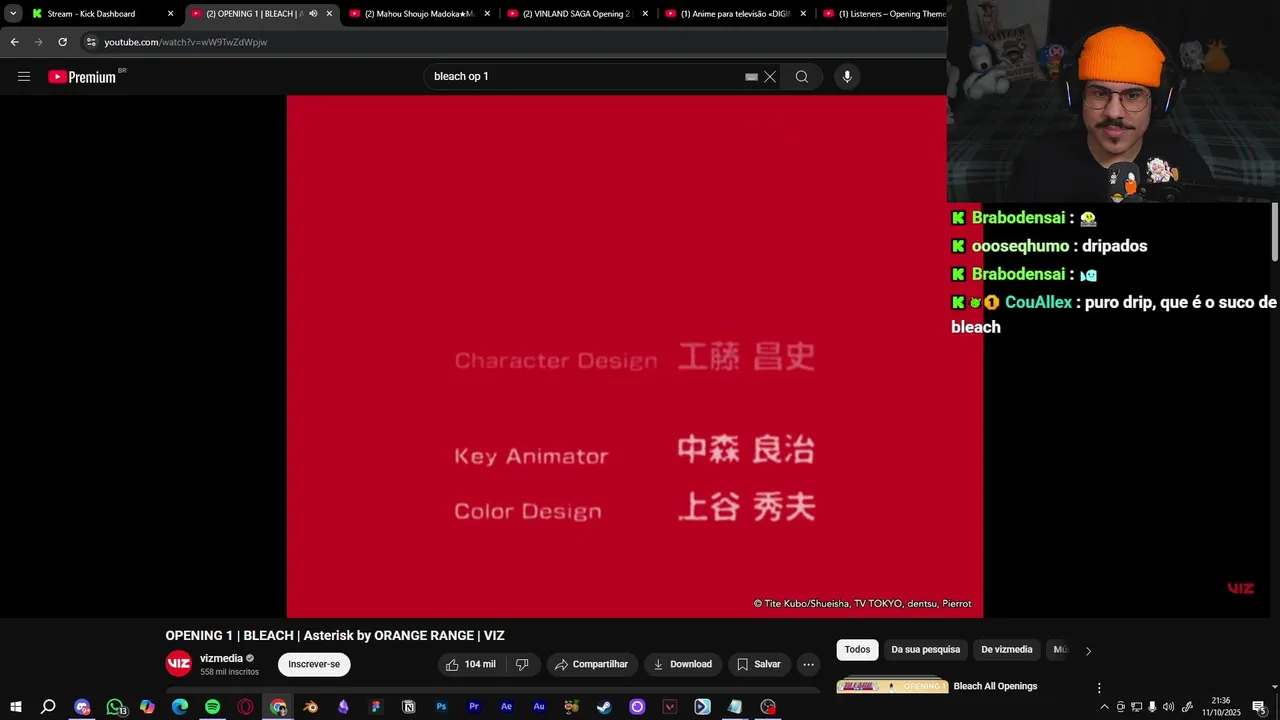The height and width of the screenshot is (720, 1280).
Task: Click the video player area
Action: (x=634, y=356)
